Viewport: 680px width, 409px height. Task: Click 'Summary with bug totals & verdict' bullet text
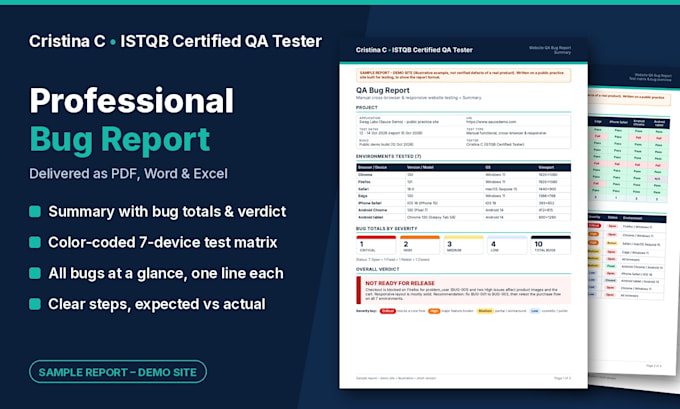tap(167, 212)
